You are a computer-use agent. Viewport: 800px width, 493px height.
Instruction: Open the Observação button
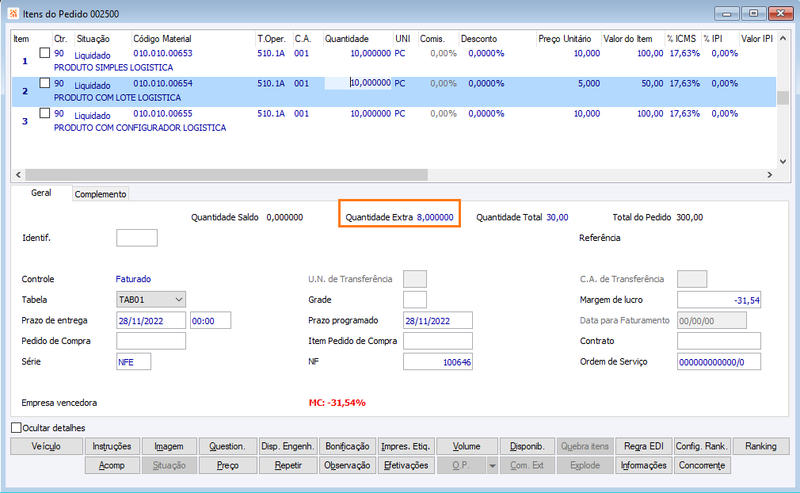(347, 465)
